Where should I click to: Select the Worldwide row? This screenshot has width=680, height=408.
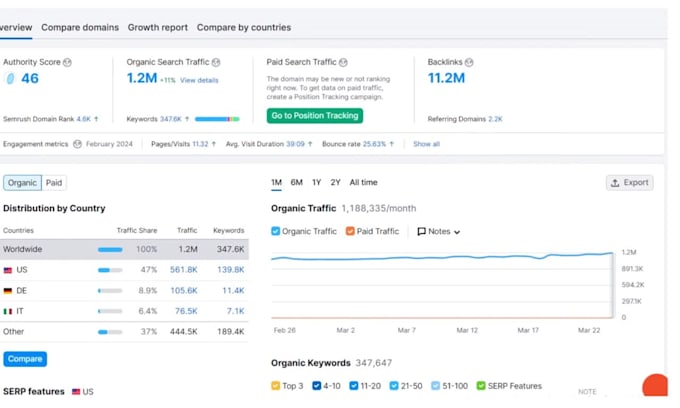point(124,249)
